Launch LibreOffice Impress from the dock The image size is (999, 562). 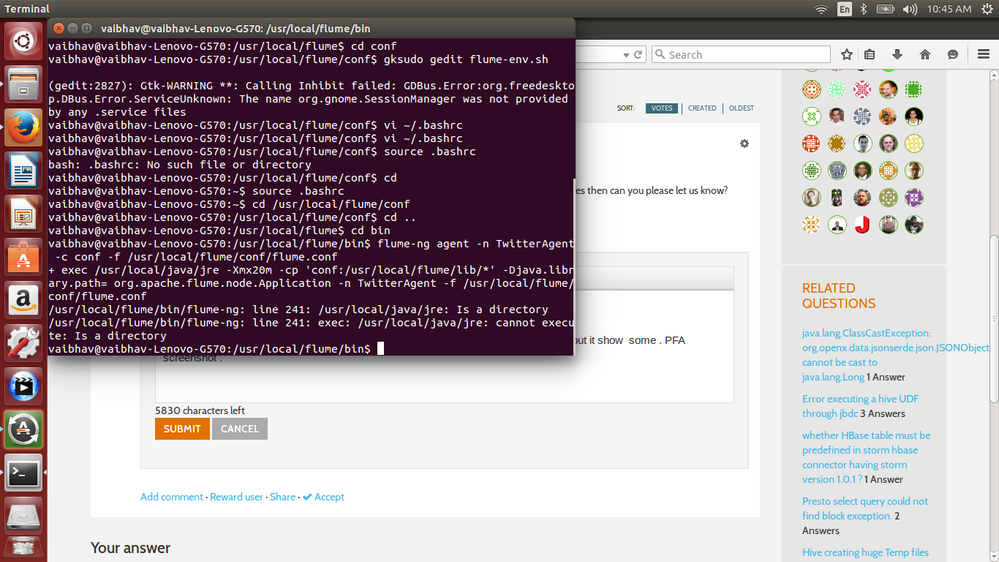24,214
